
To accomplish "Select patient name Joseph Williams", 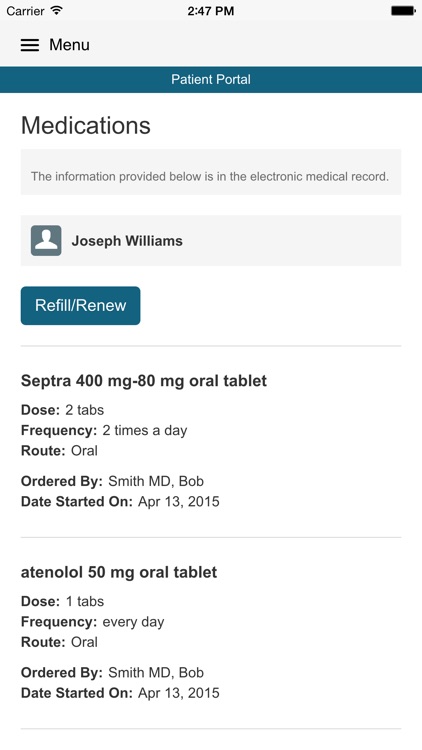I will [x=127, y=241].
